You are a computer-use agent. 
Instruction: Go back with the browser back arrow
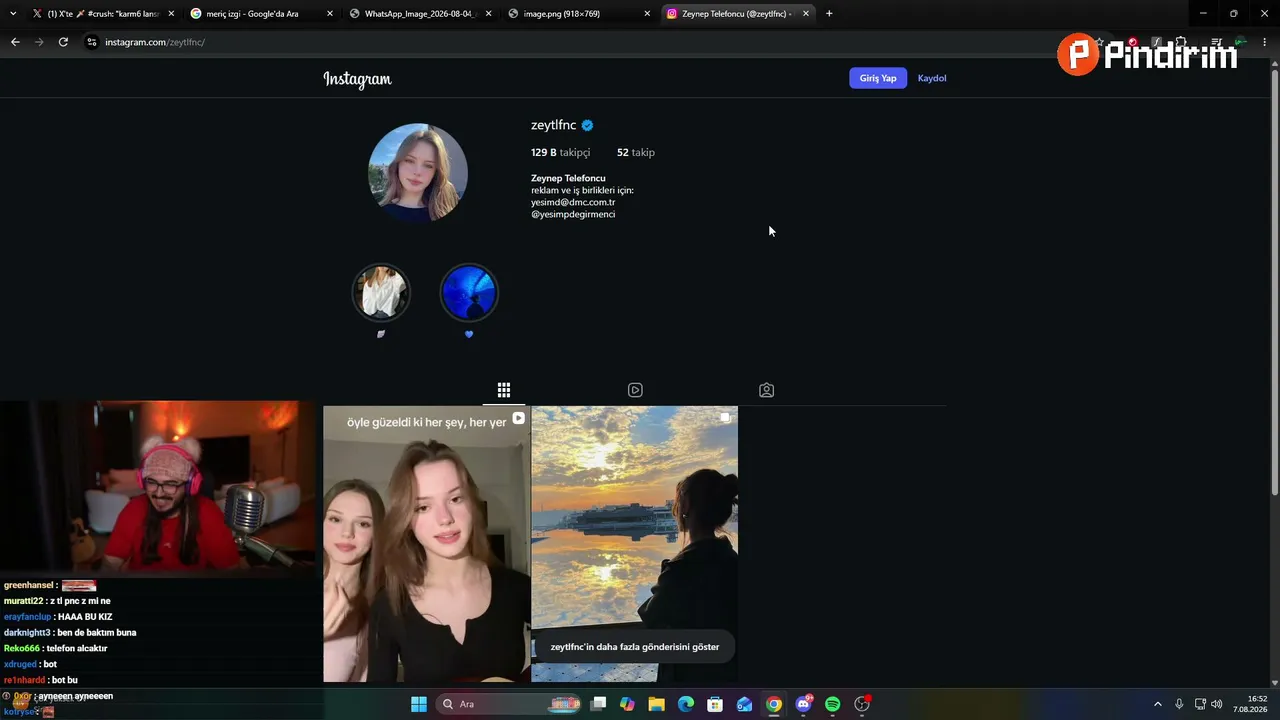[15, 42]
